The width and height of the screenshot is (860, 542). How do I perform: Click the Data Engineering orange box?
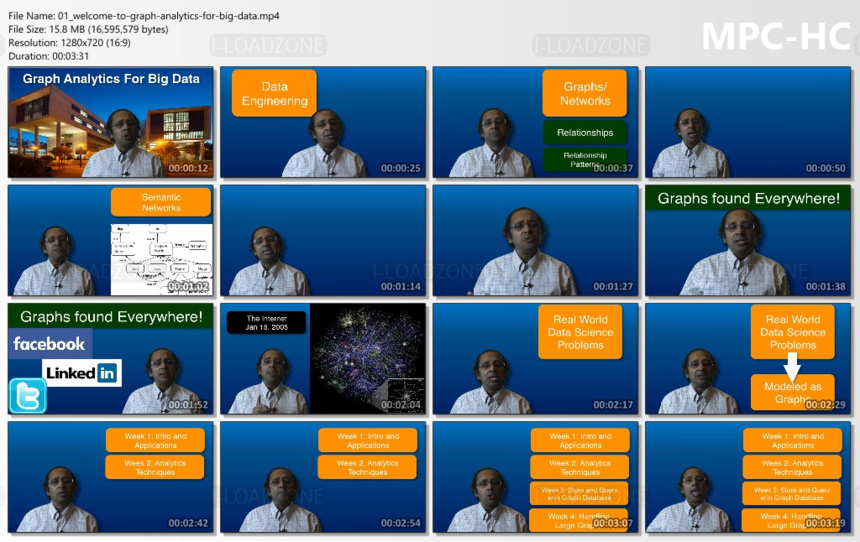[274, 93]
